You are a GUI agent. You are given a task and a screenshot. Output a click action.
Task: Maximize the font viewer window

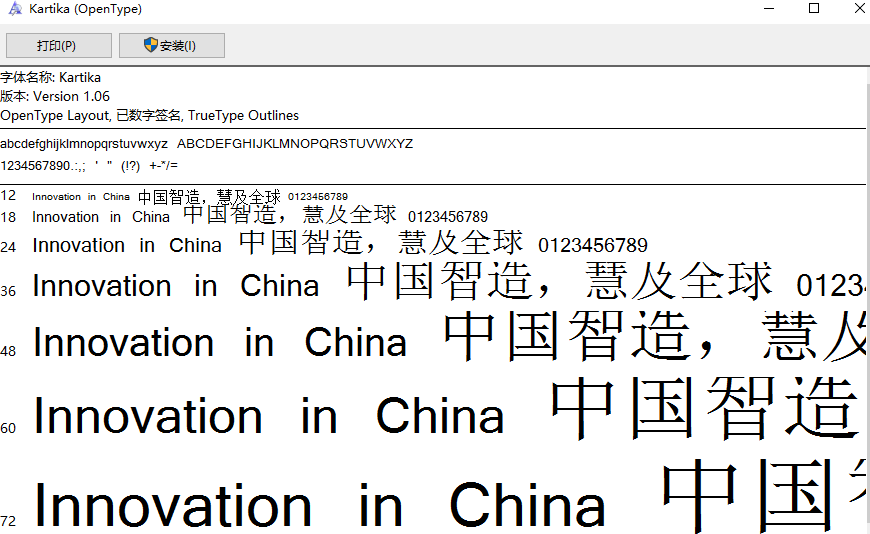coord(814,9)
